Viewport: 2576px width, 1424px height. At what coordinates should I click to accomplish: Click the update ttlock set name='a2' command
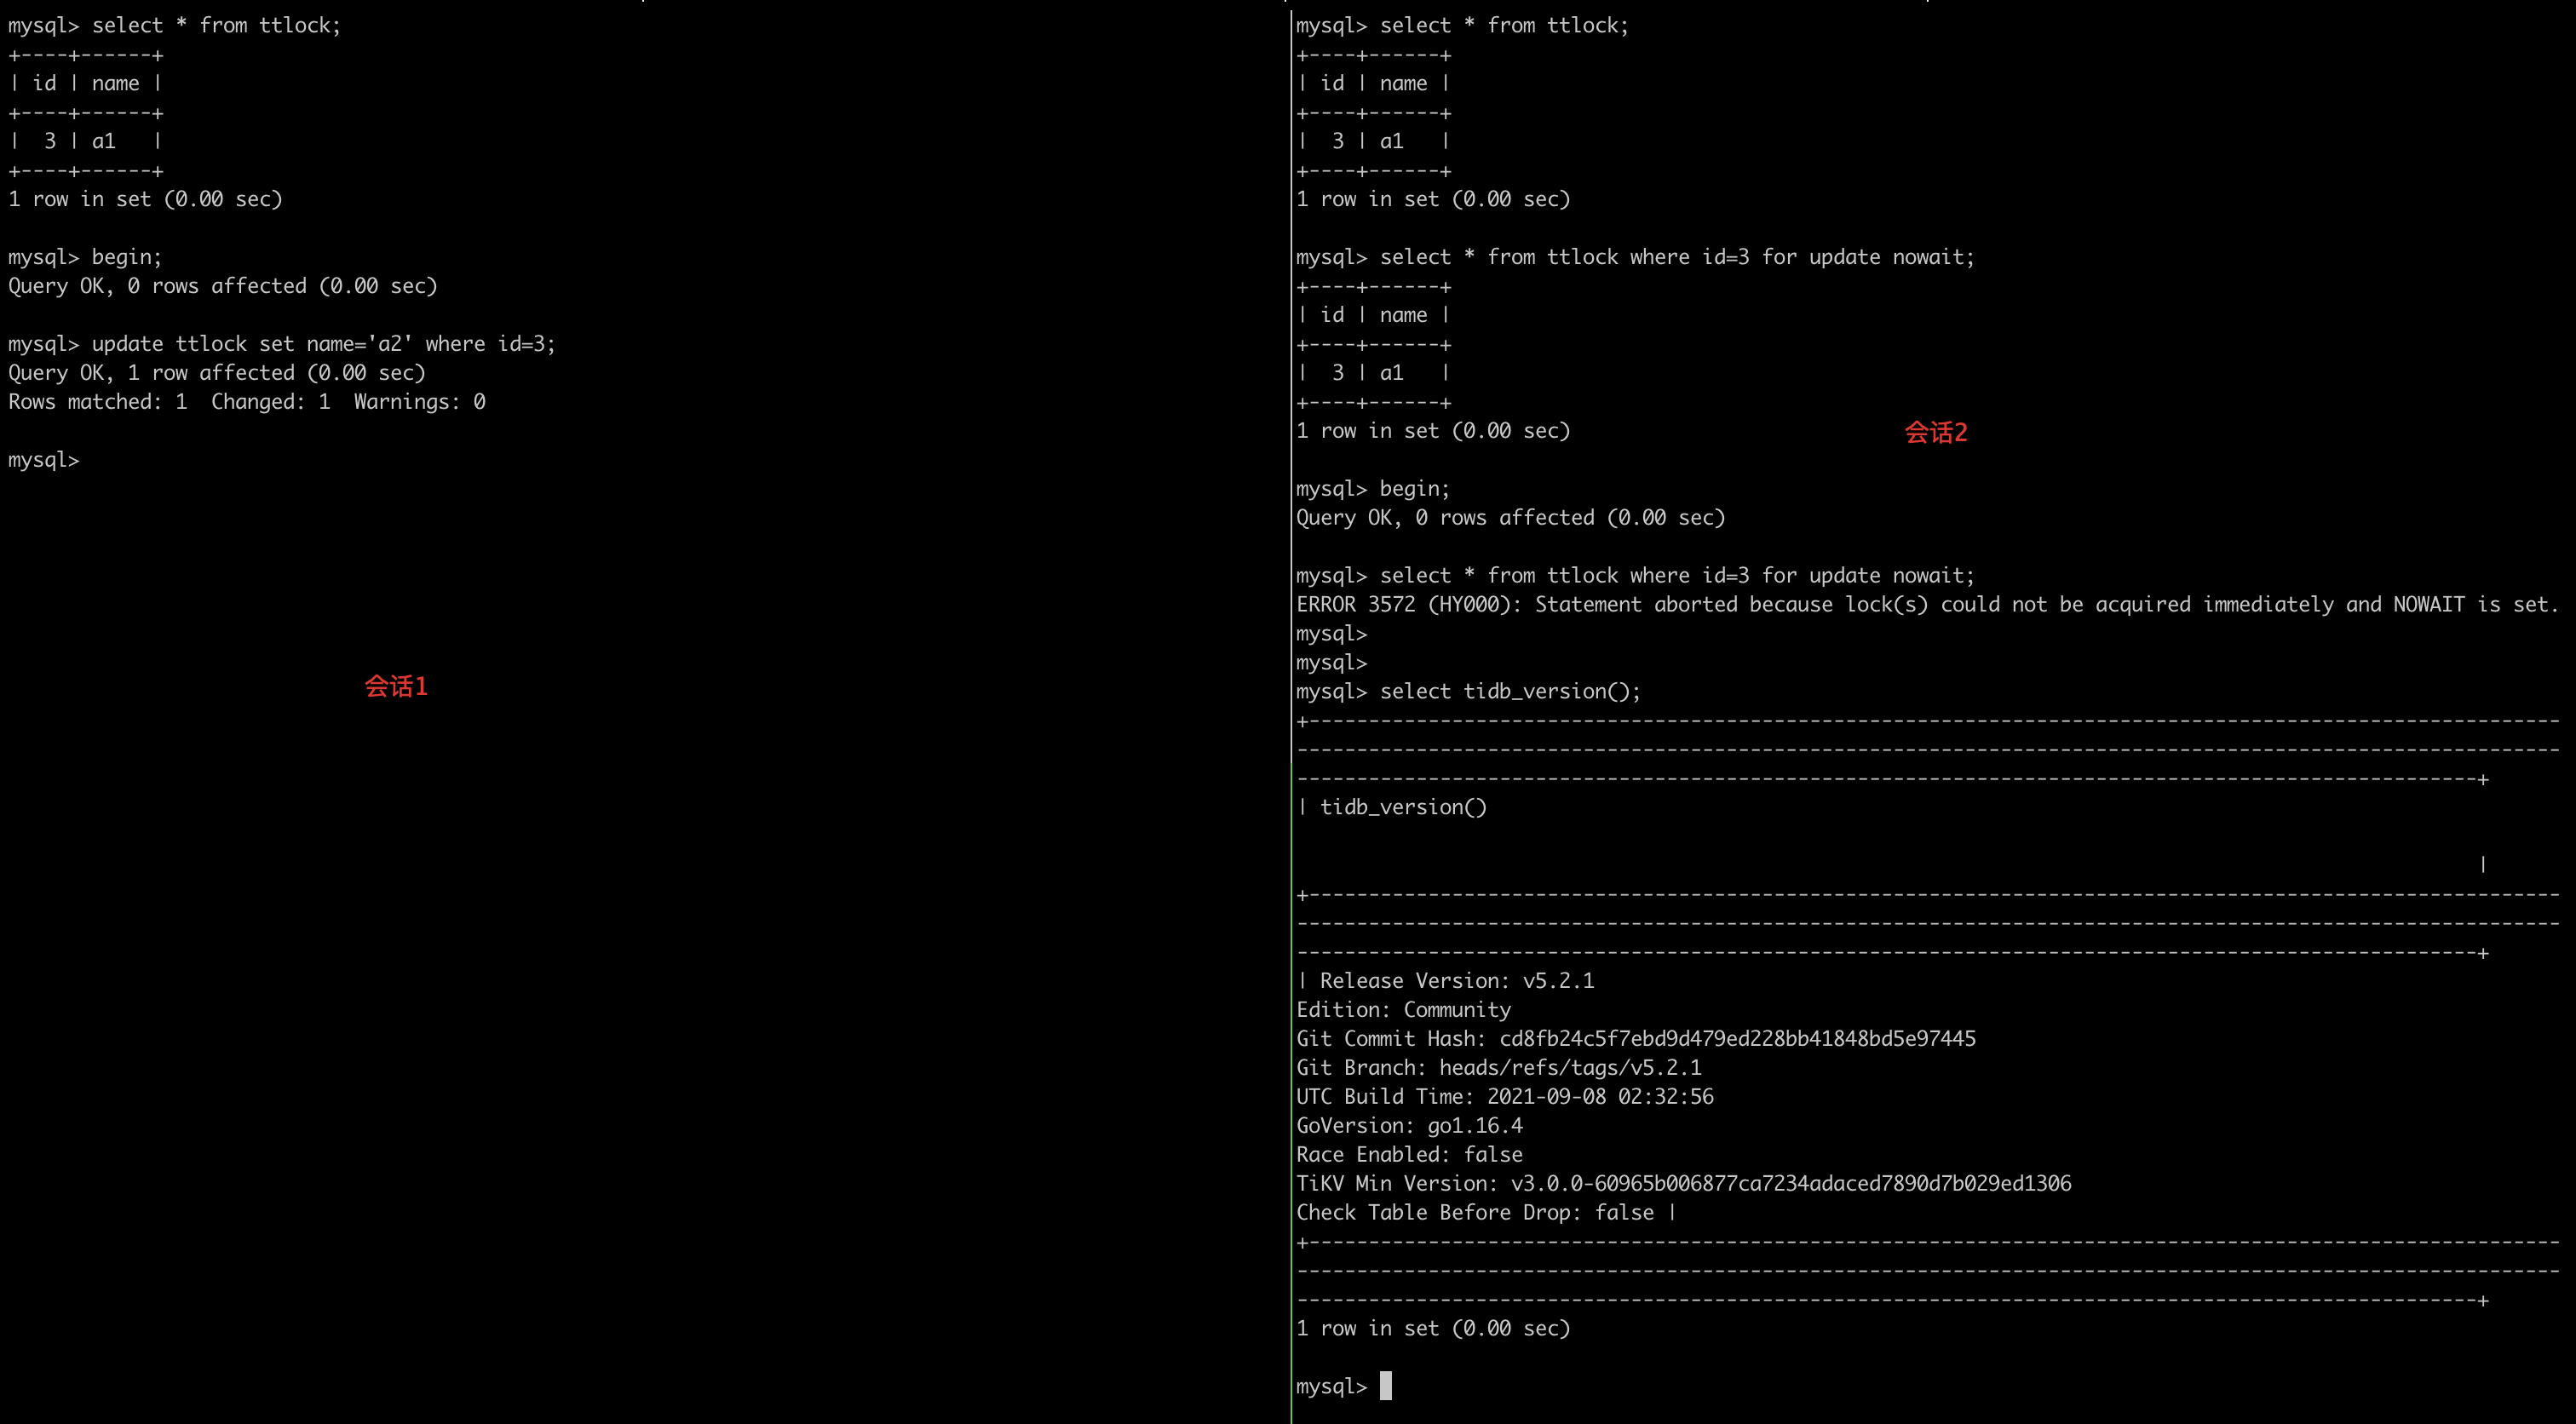pyautogui.click(x=322, y=344)
